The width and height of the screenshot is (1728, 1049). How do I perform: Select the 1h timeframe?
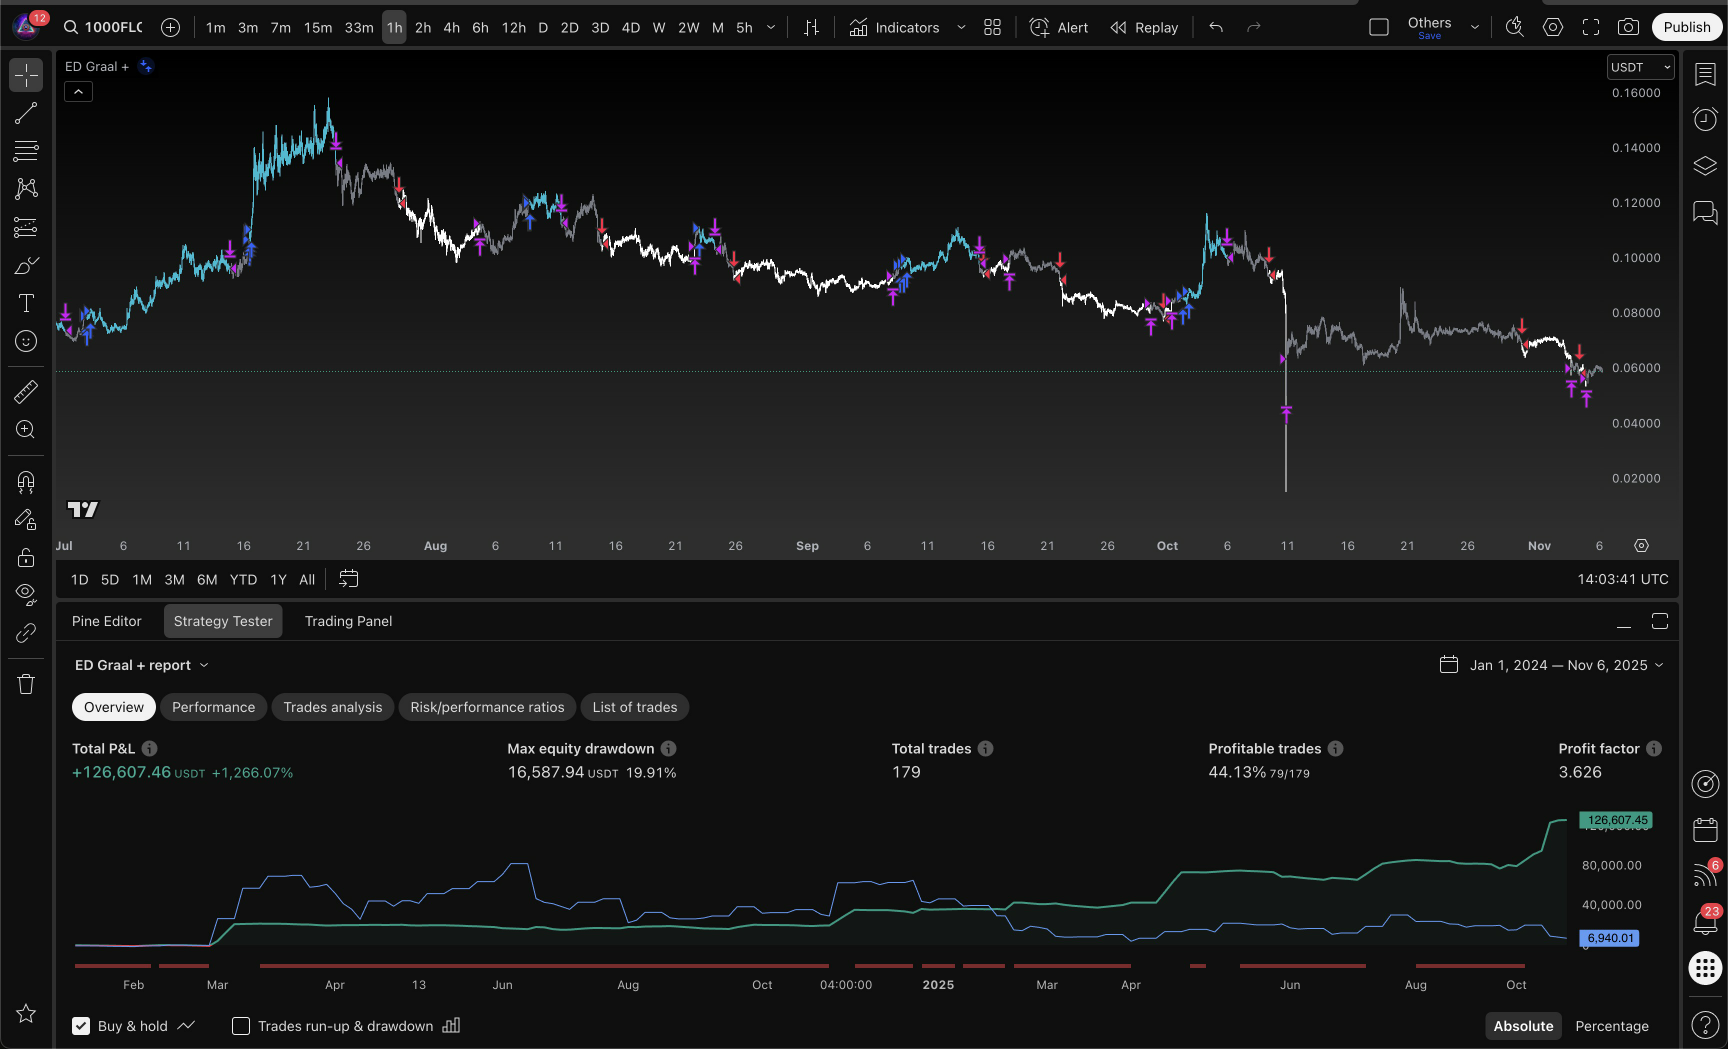(394, 28)
